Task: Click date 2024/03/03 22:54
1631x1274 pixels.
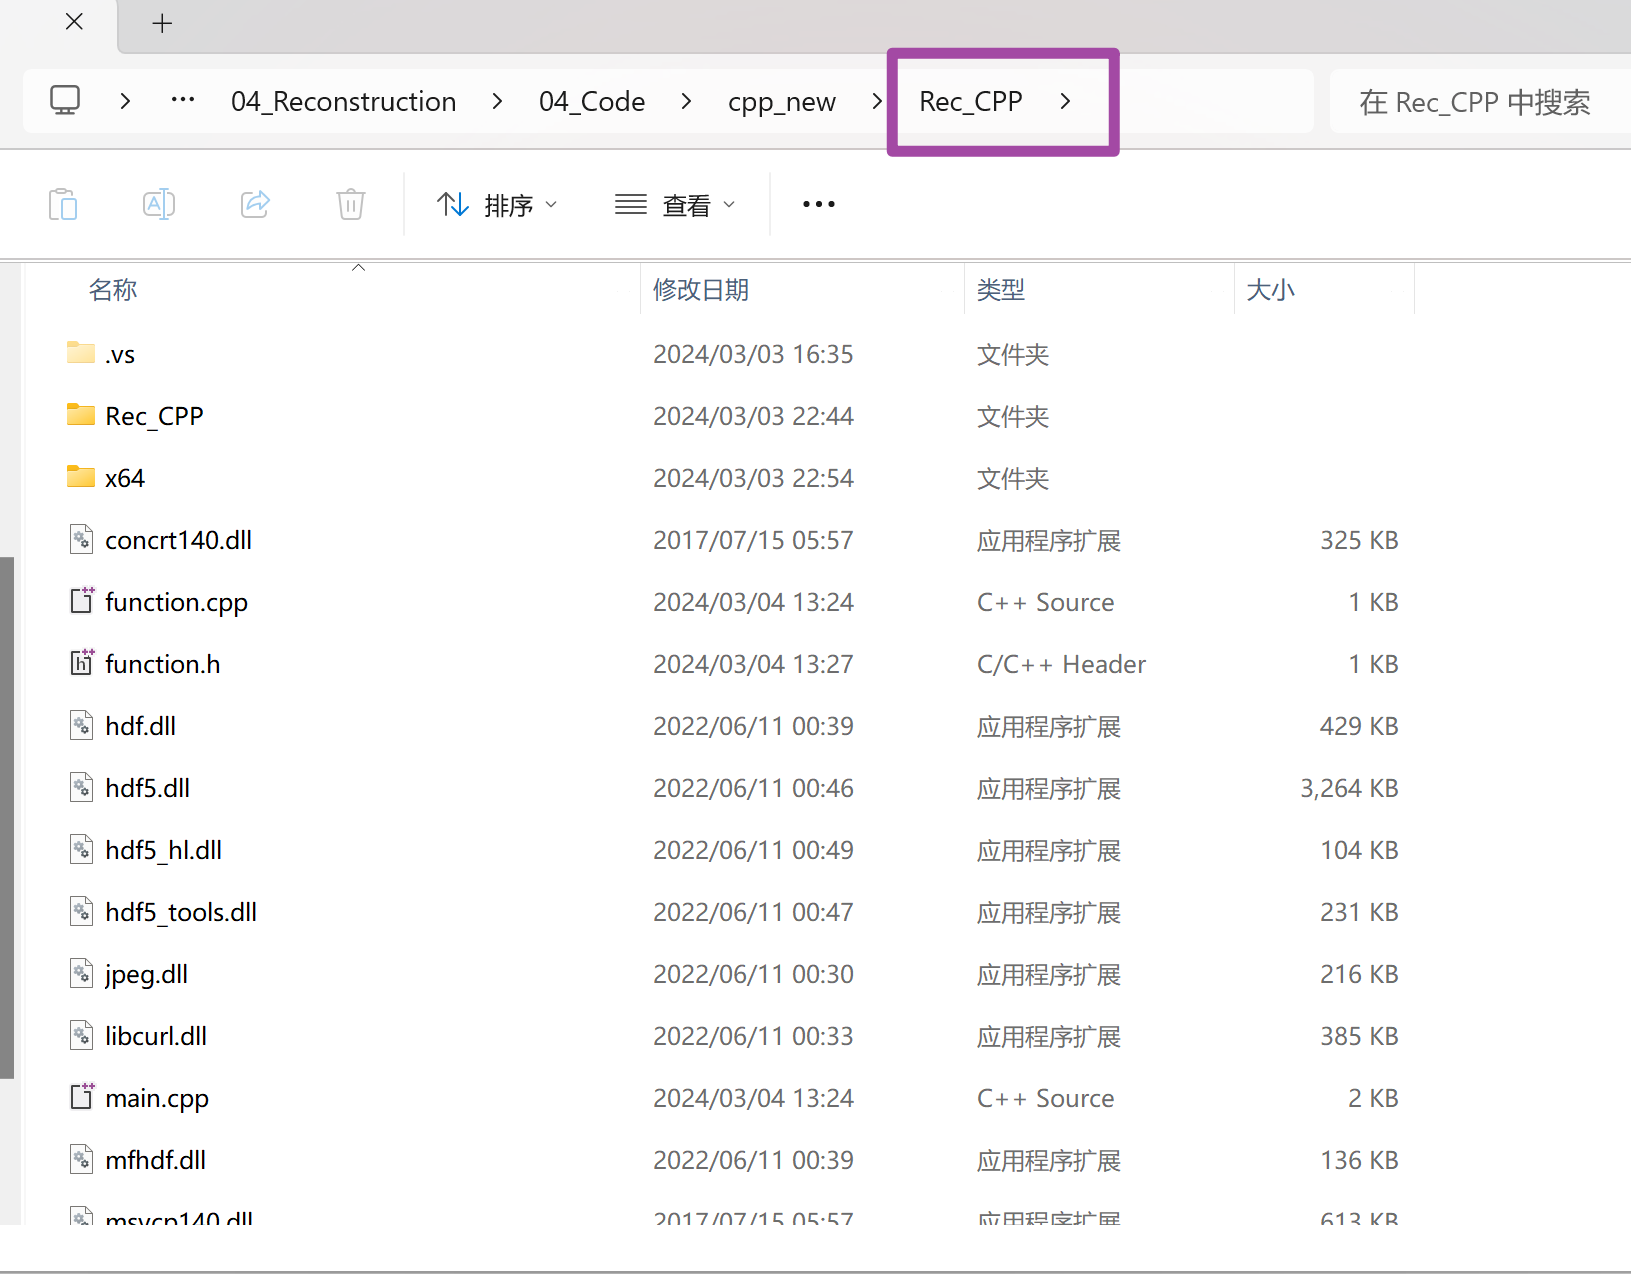Action: 753,478
